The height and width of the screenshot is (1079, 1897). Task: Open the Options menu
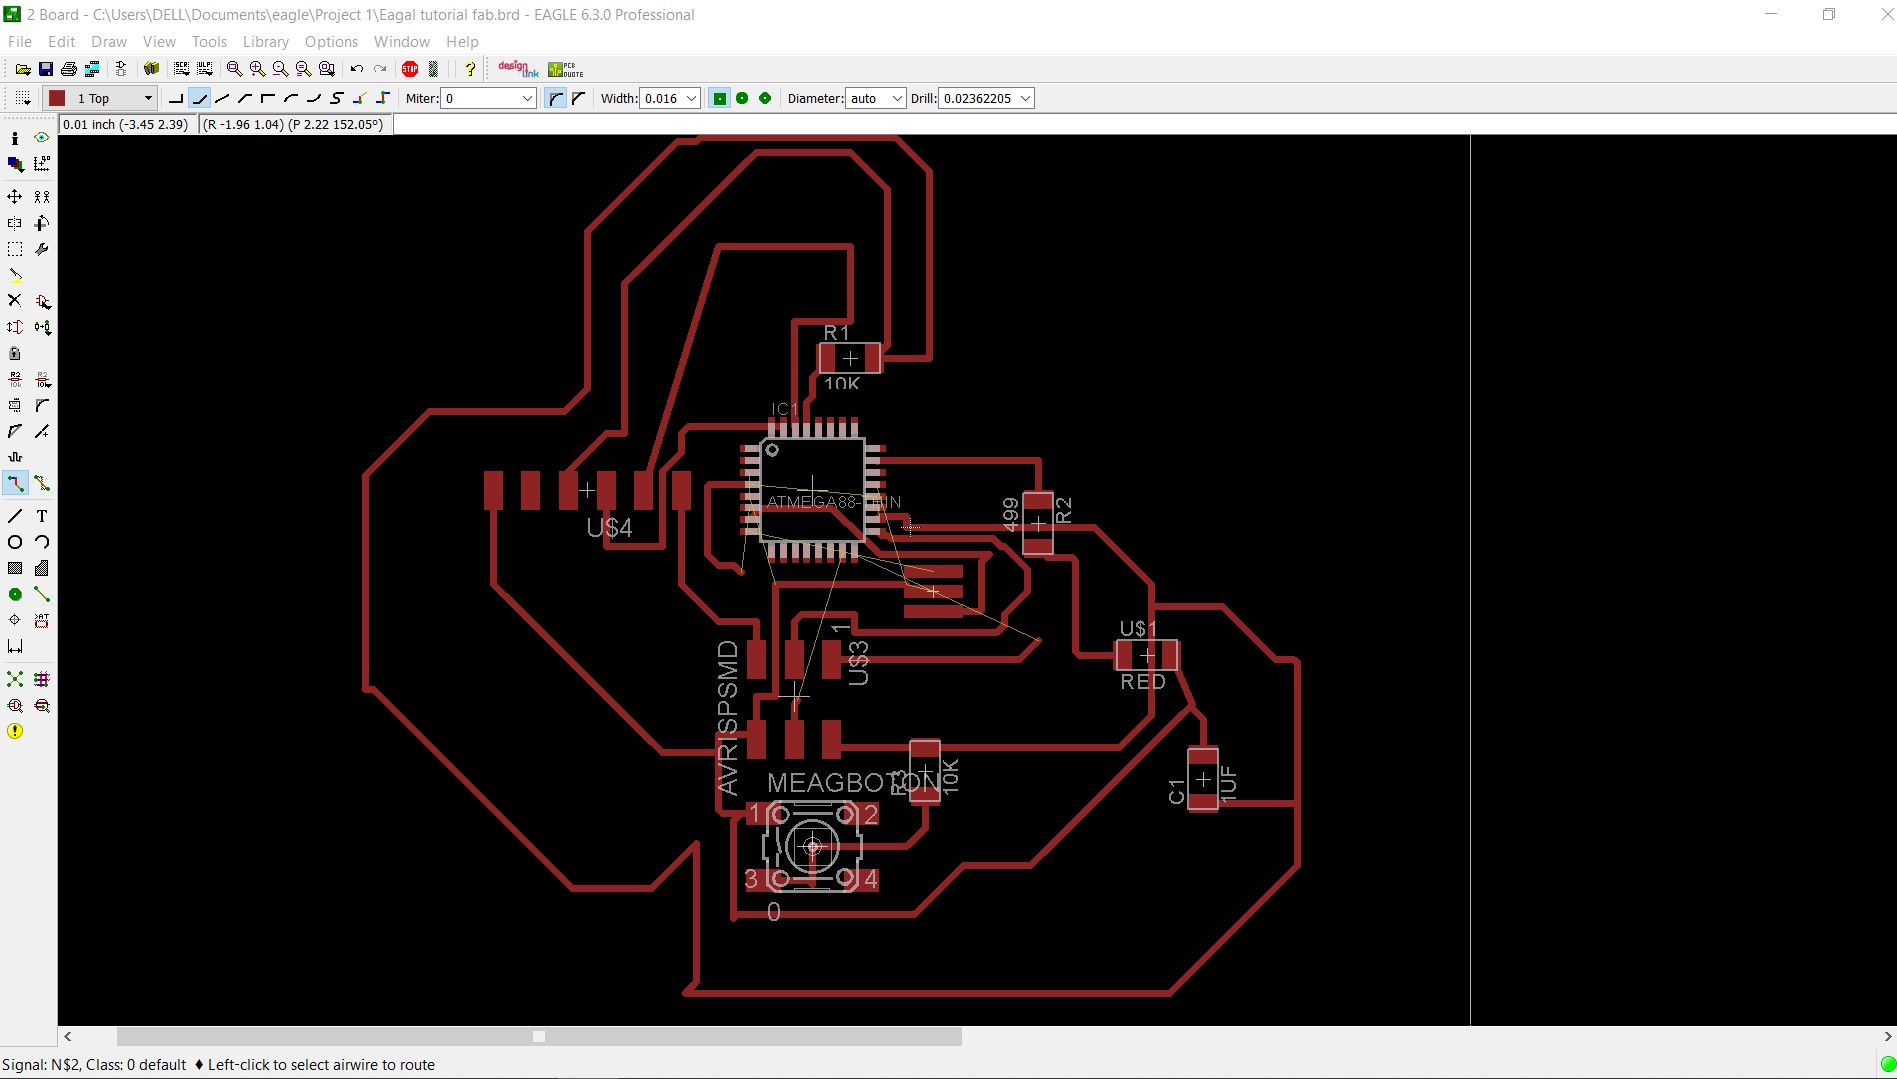[x=331, y=41]
